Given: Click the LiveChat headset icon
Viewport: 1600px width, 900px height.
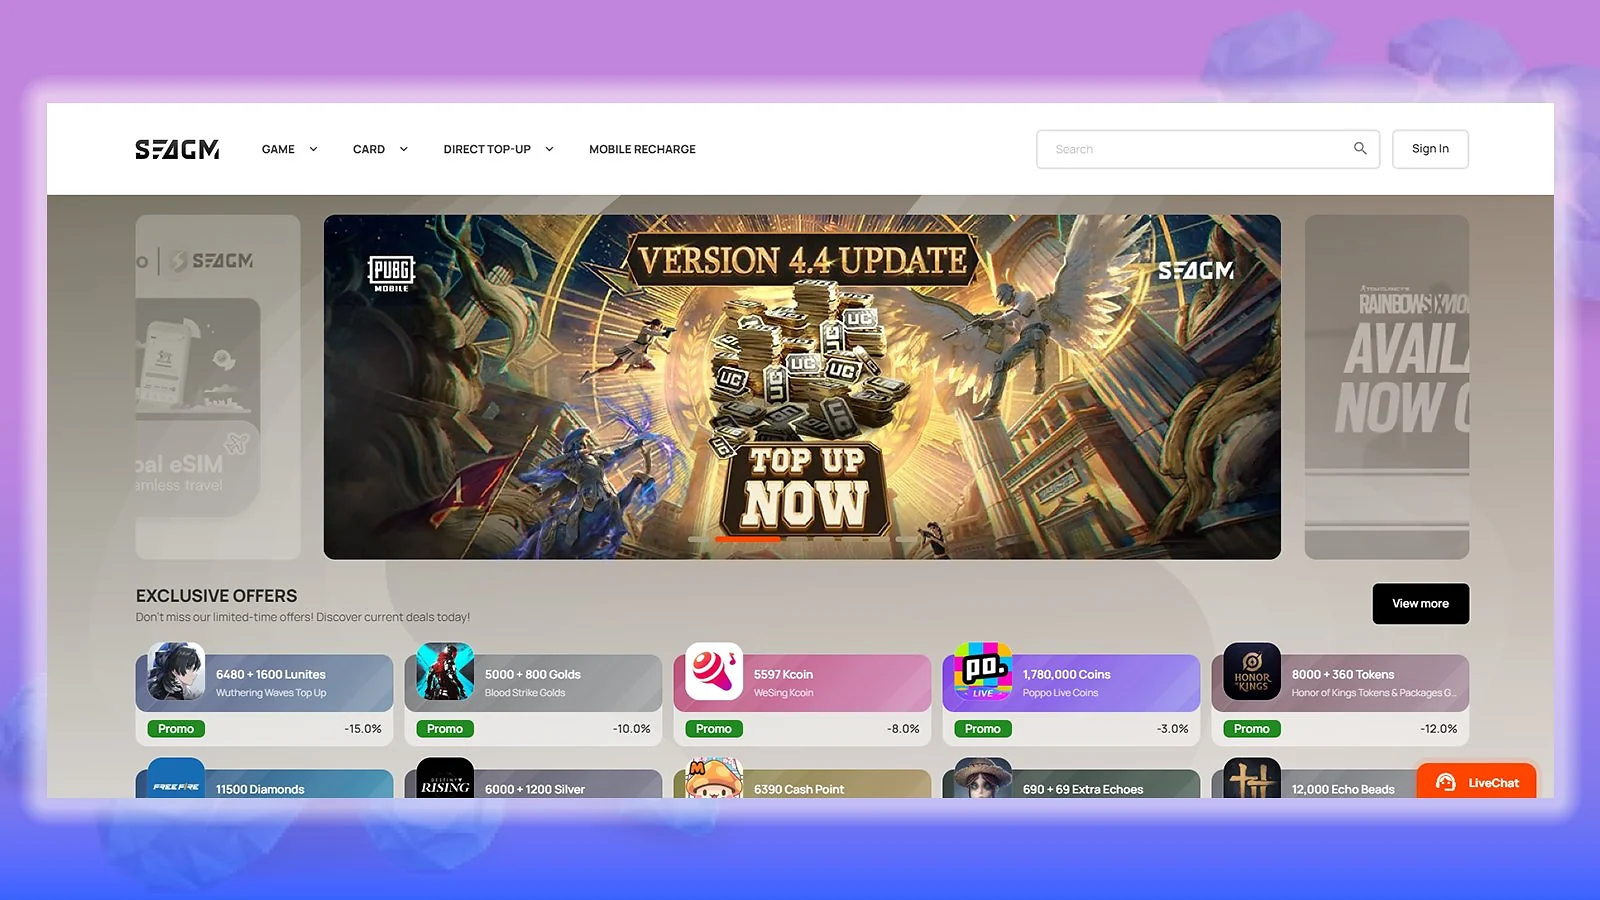Looking at the screenshot, I should point(1446,782).
